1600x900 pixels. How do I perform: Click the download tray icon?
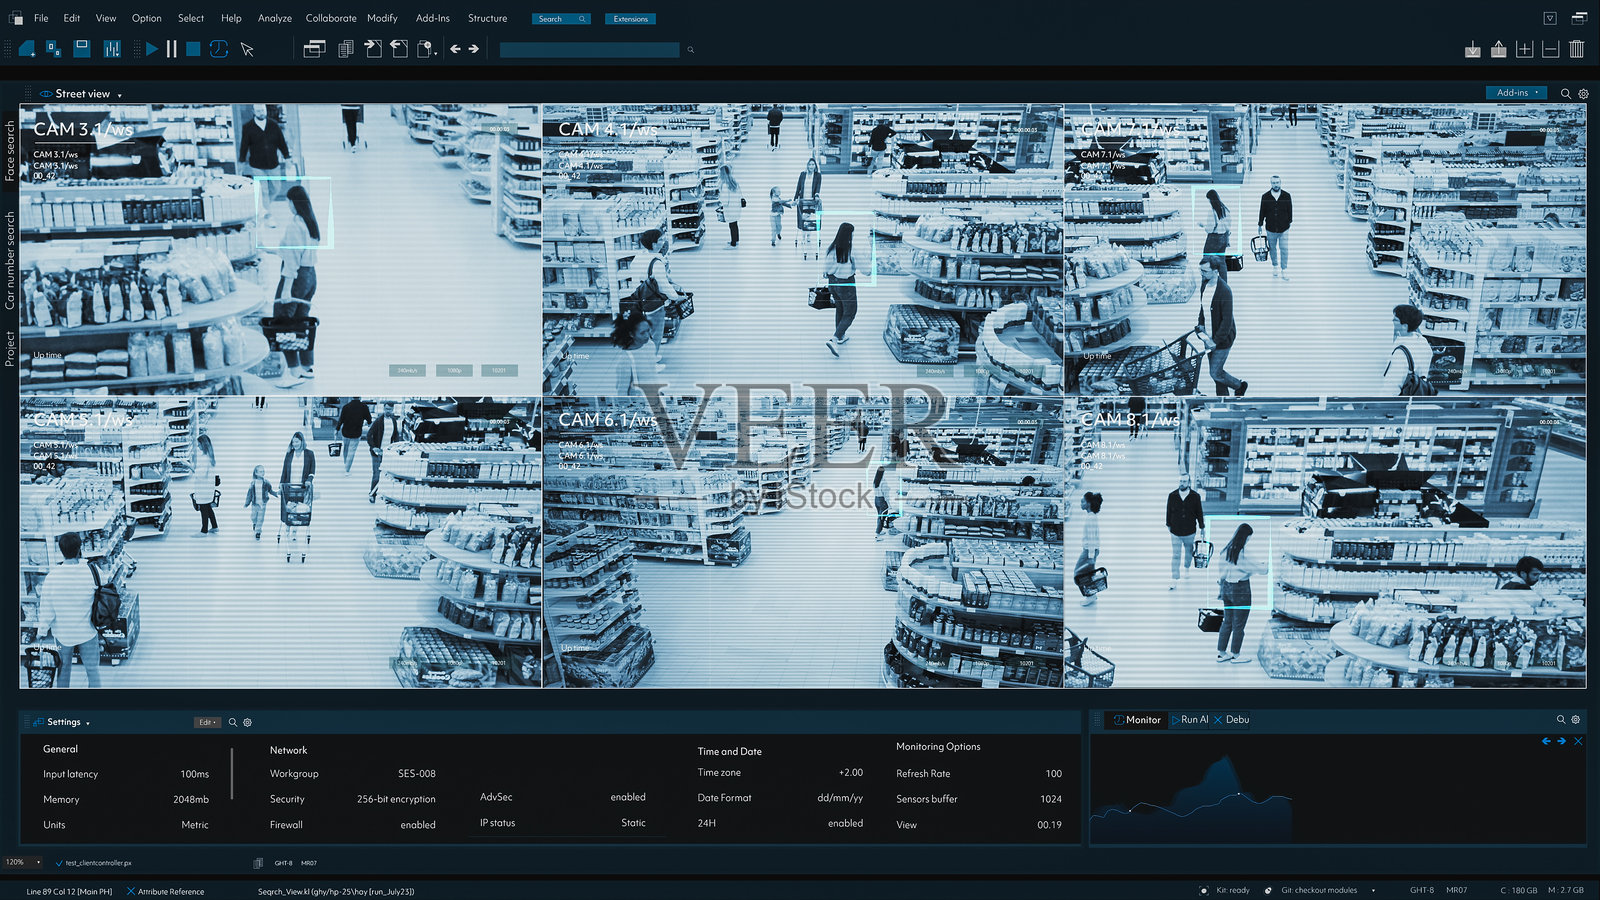(x=1472, y=49)
